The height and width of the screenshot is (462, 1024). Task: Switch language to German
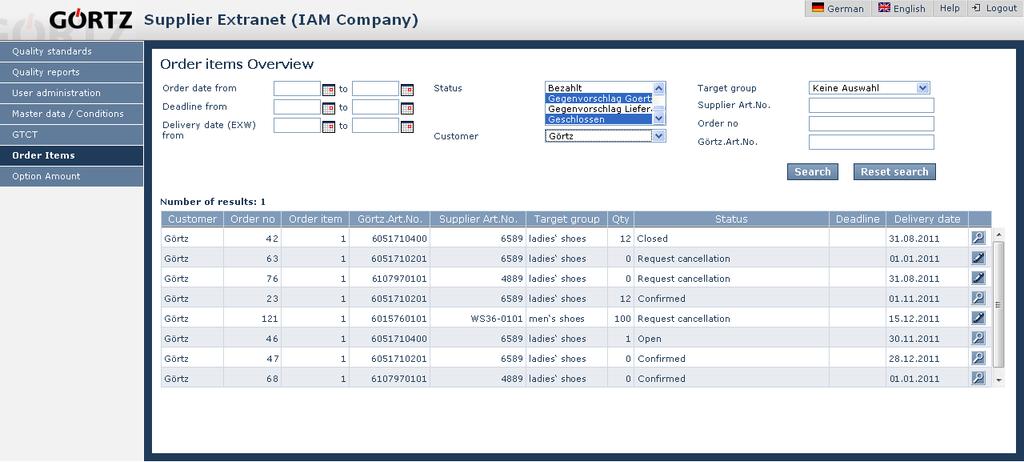tap(838, 8)
